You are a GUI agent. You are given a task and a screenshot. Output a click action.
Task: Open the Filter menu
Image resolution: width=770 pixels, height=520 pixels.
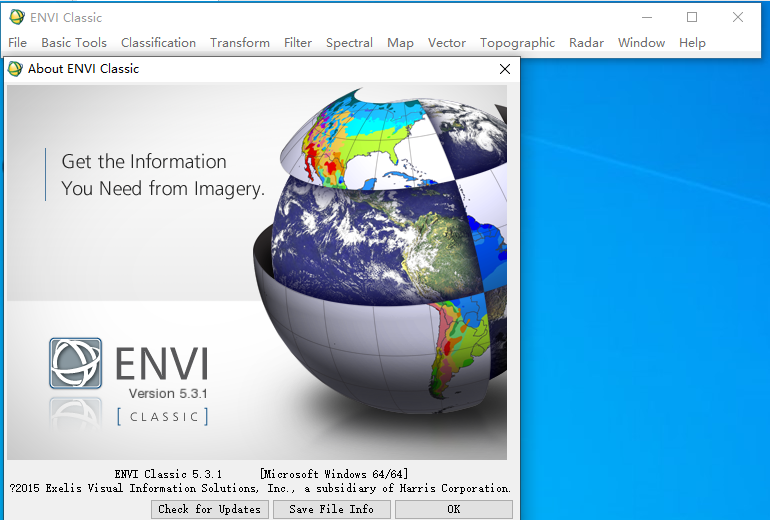pos(298,43)
